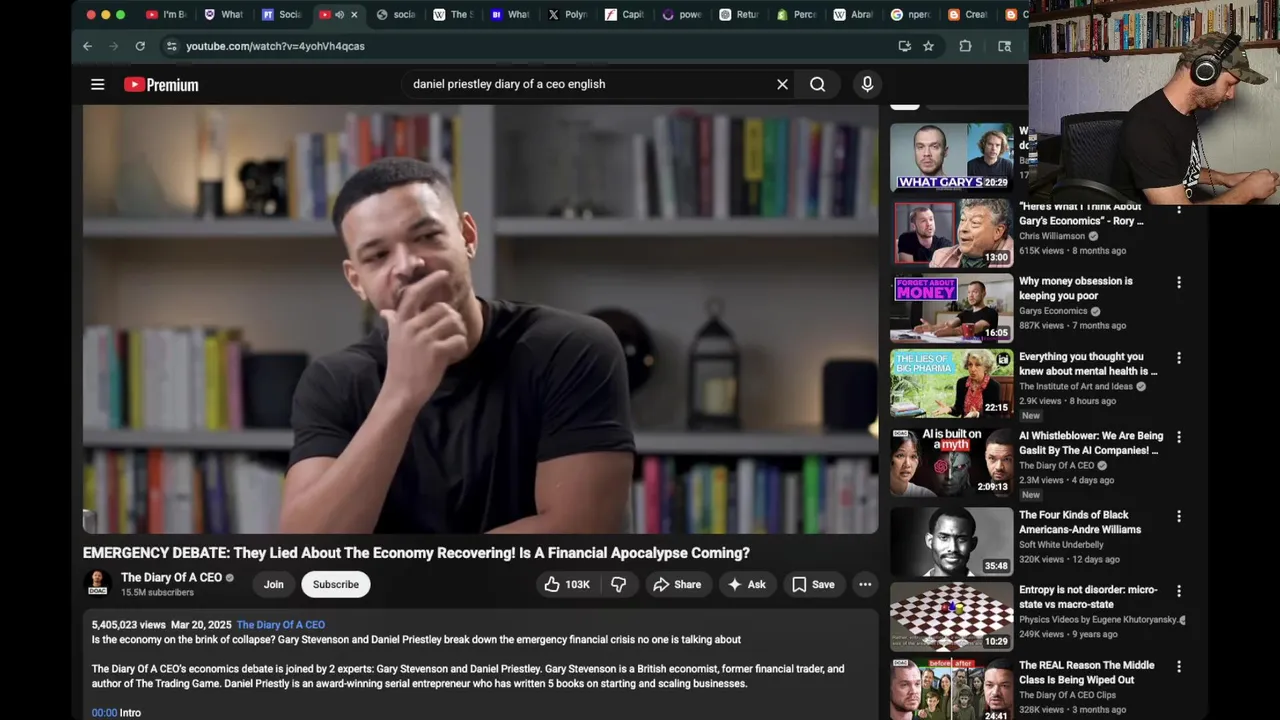Click the main video player
This screenshot has width=1280, height=720.
click(x=480, y=319)
